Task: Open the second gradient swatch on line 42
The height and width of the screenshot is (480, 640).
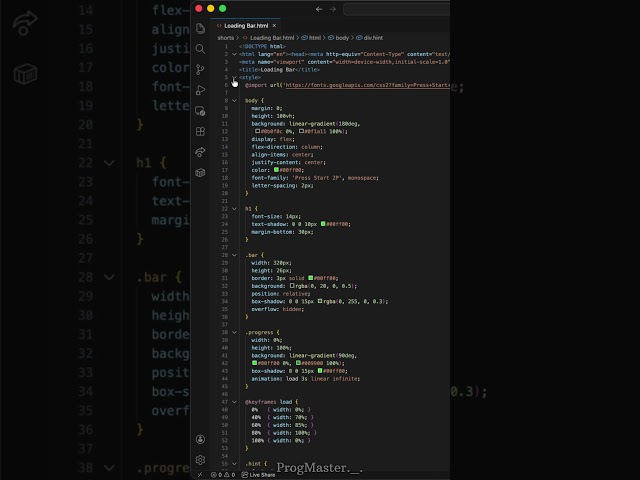Action: (298, 363)
